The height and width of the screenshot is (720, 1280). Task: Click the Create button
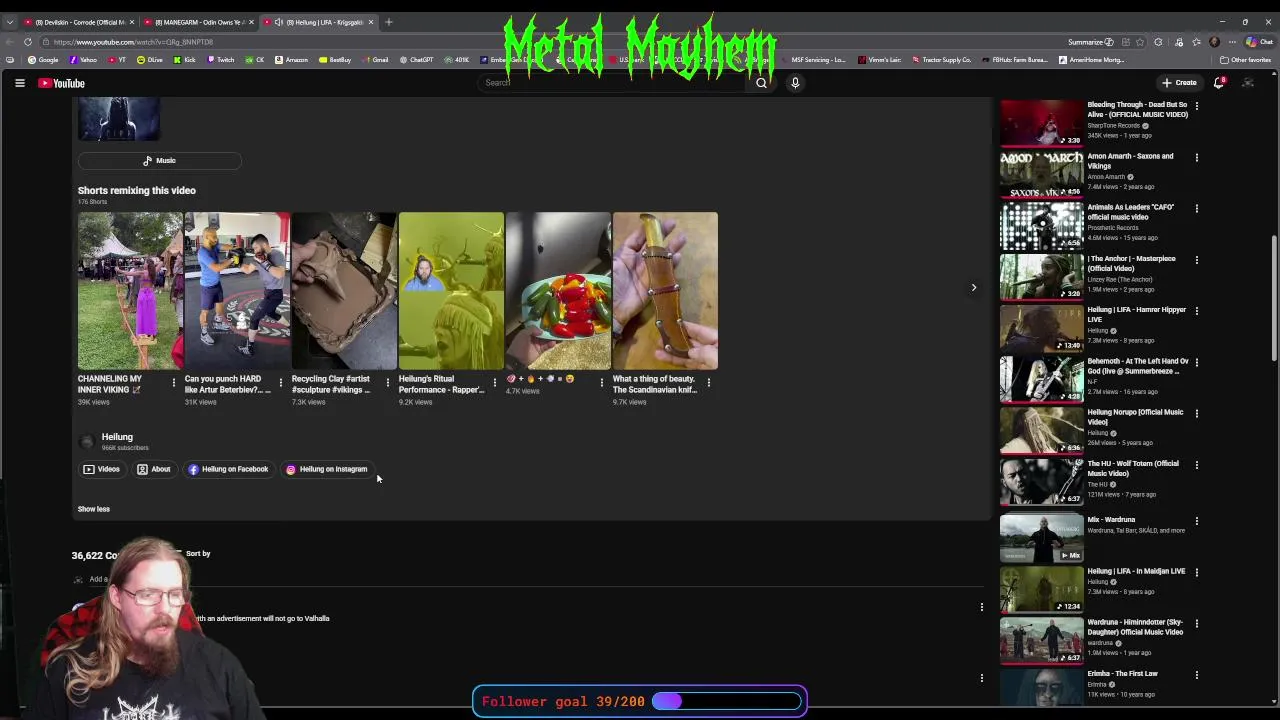[1179, 83]
